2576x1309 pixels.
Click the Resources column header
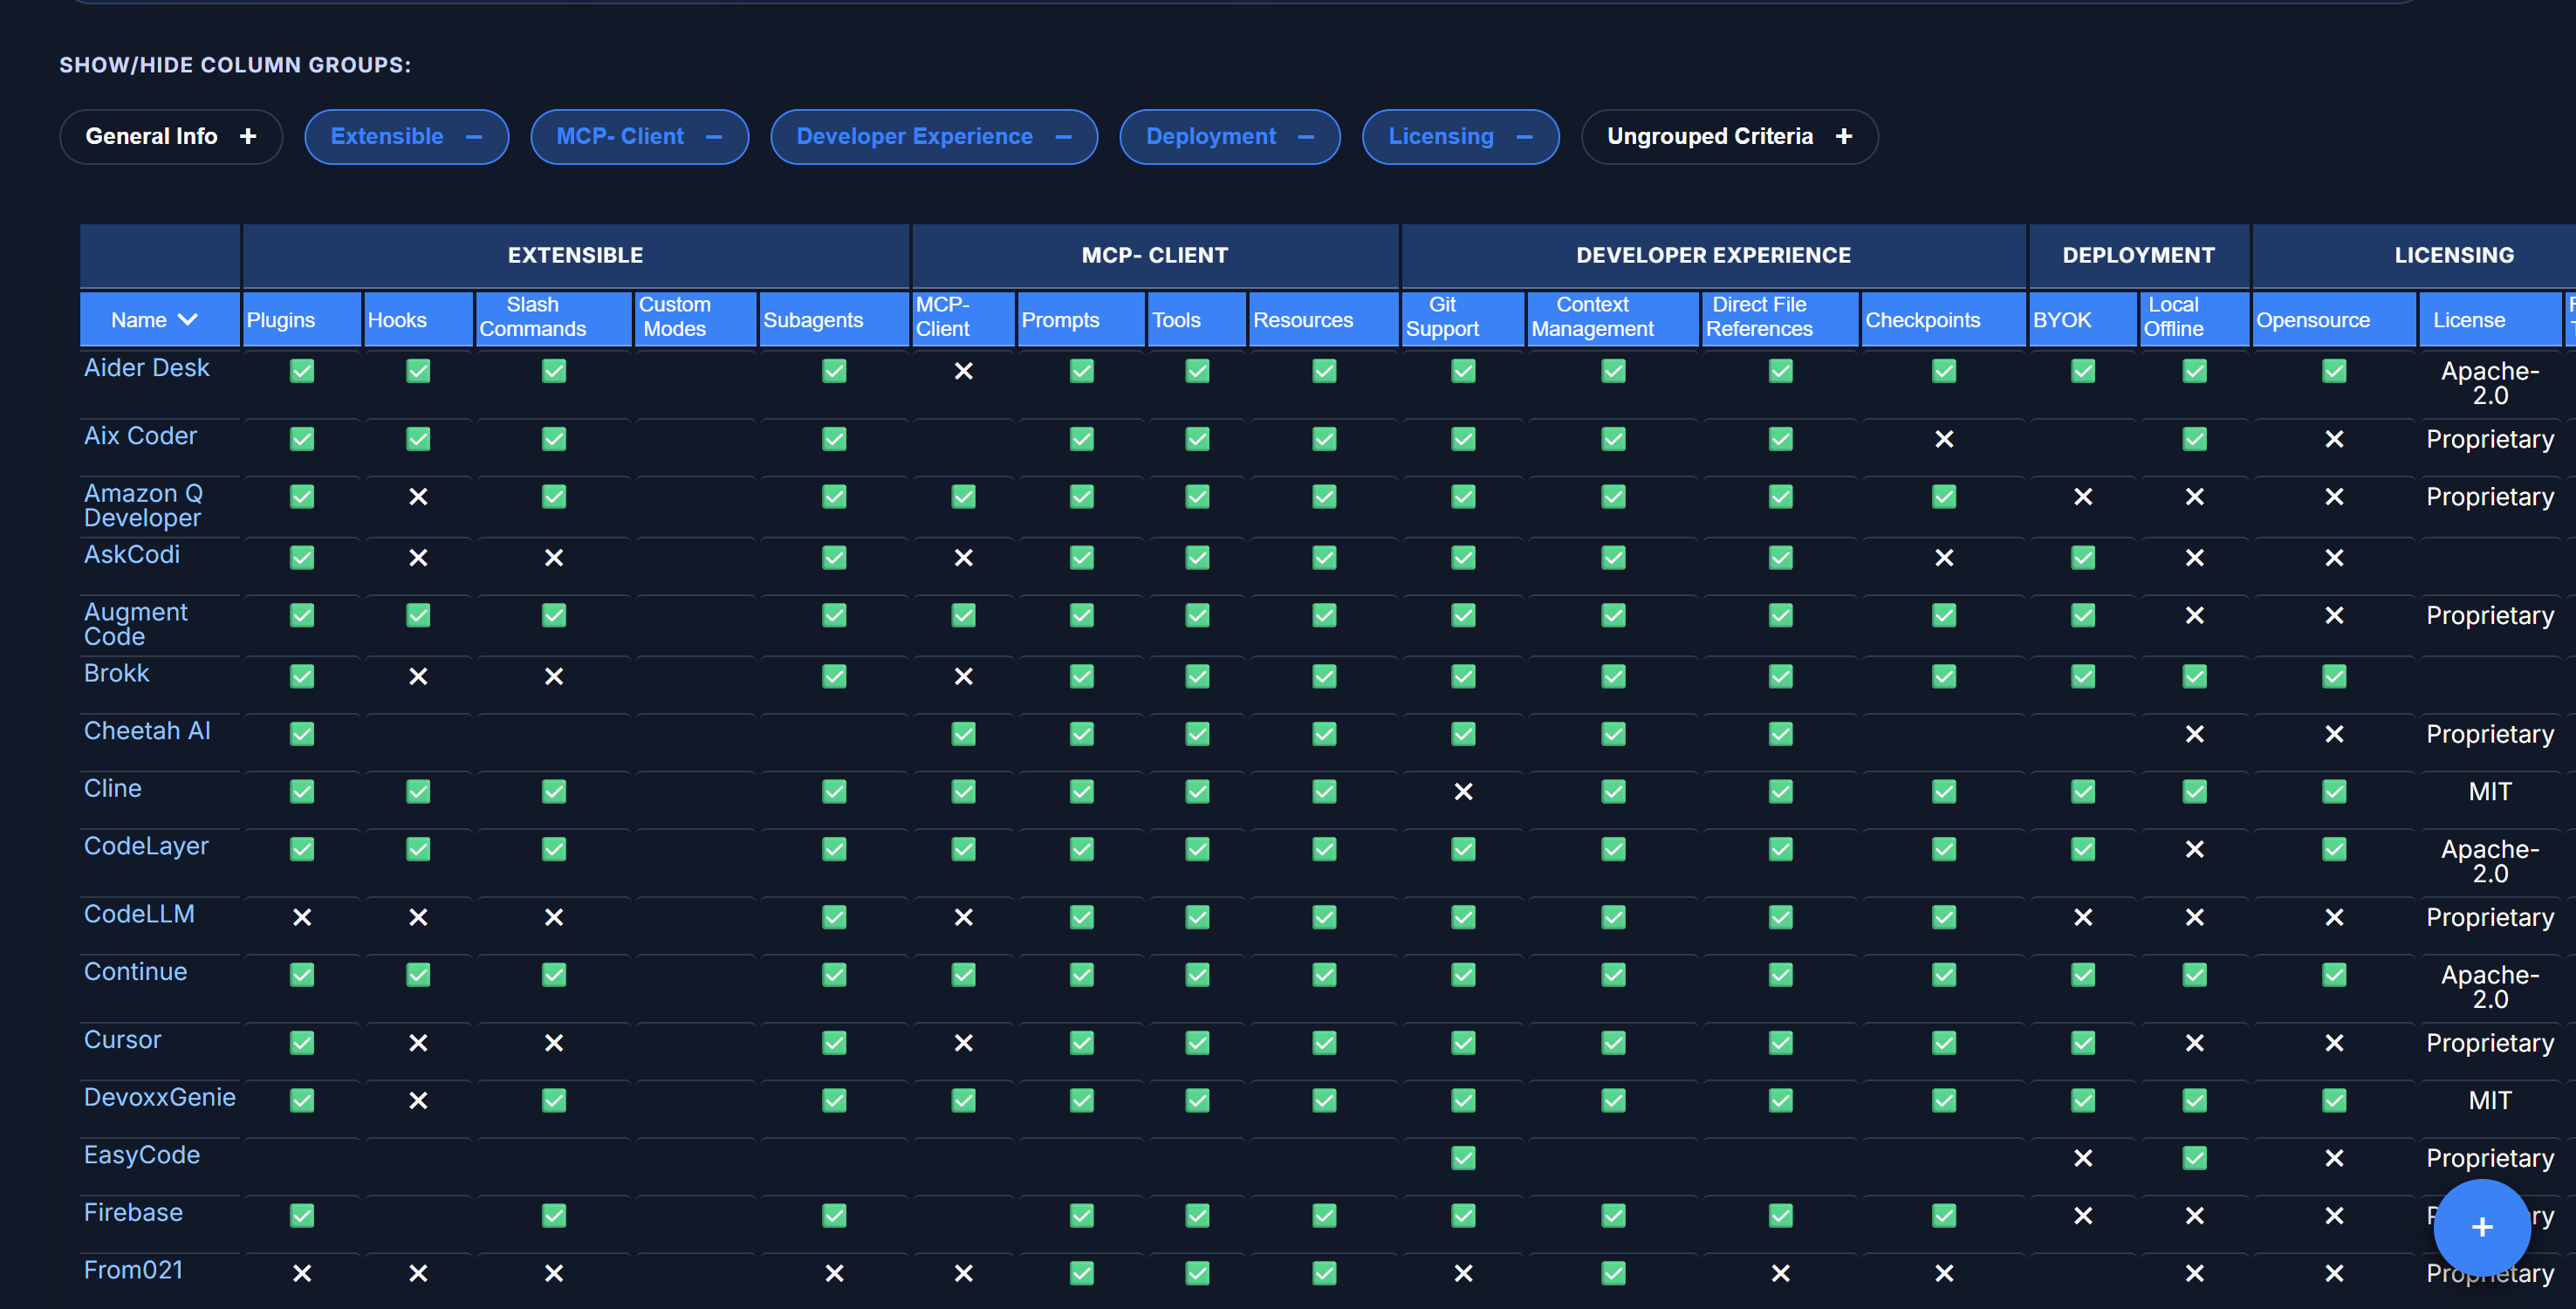point(1303,320)
